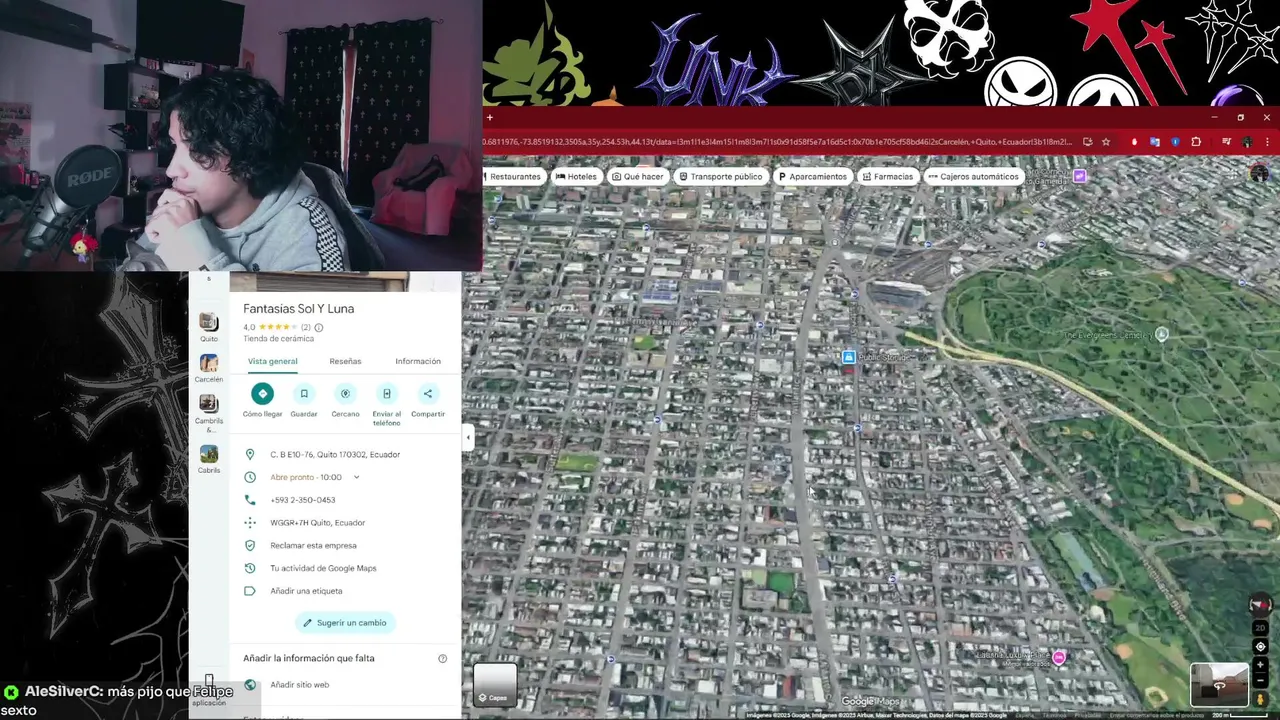Click the pink marker on the map

pyautogui.click(x=1058, y=657)
